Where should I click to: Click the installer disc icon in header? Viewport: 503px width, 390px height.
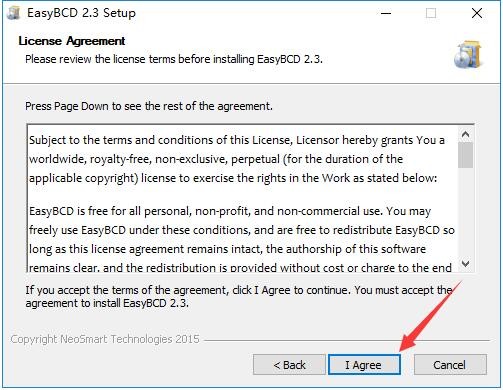[468, 55]
